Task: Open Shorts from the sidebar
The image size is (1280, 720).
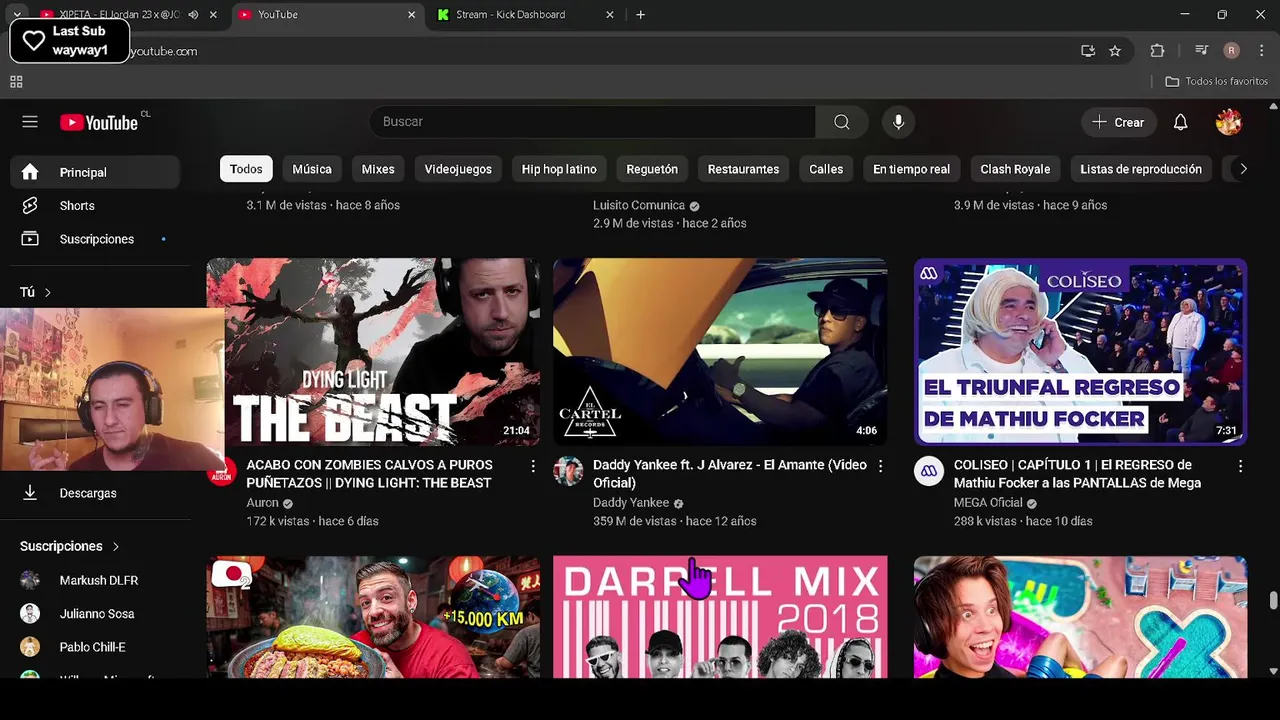Action: click(x=95, y=206)
